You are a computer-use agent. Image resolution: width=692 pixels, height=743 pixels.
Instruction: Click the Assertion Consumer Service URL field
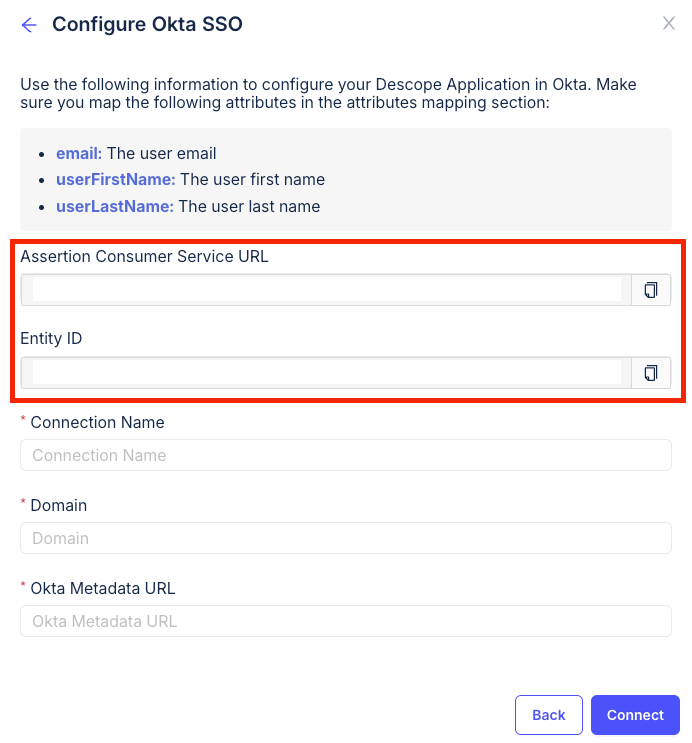click(326, 290)
